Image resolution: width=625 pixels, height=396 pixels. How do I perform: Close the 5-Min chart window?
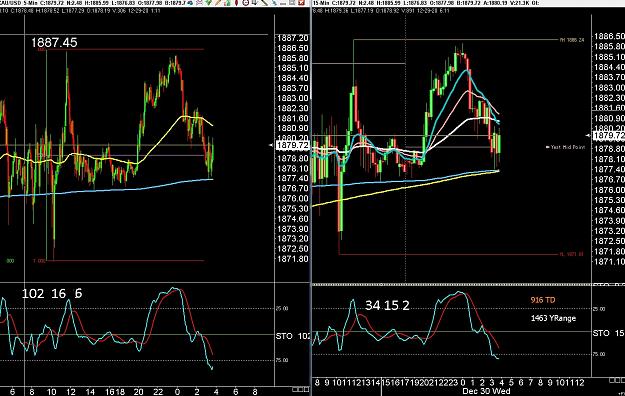coord(301,2)
